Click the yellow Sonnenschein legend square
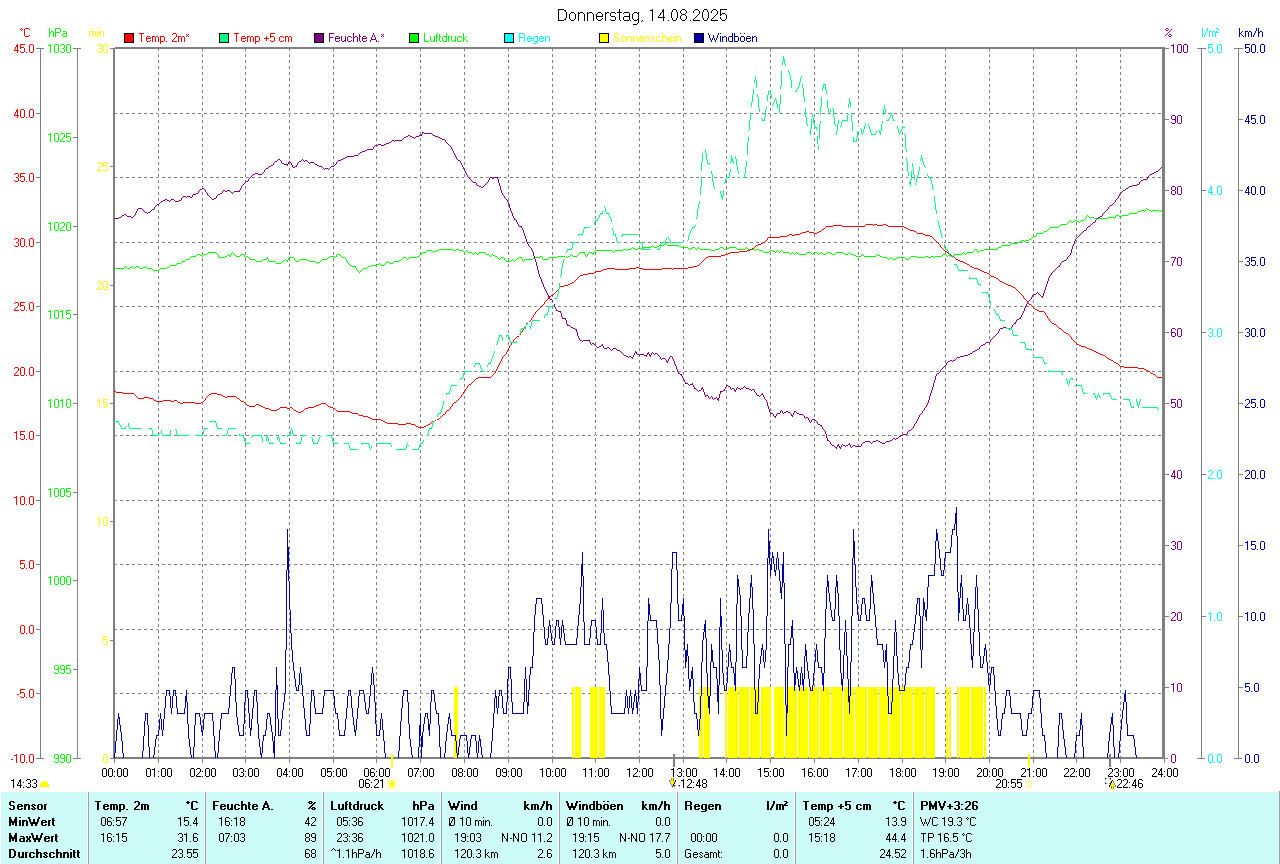The height and width of the screenshot is (864, 1280). (604, 38)
